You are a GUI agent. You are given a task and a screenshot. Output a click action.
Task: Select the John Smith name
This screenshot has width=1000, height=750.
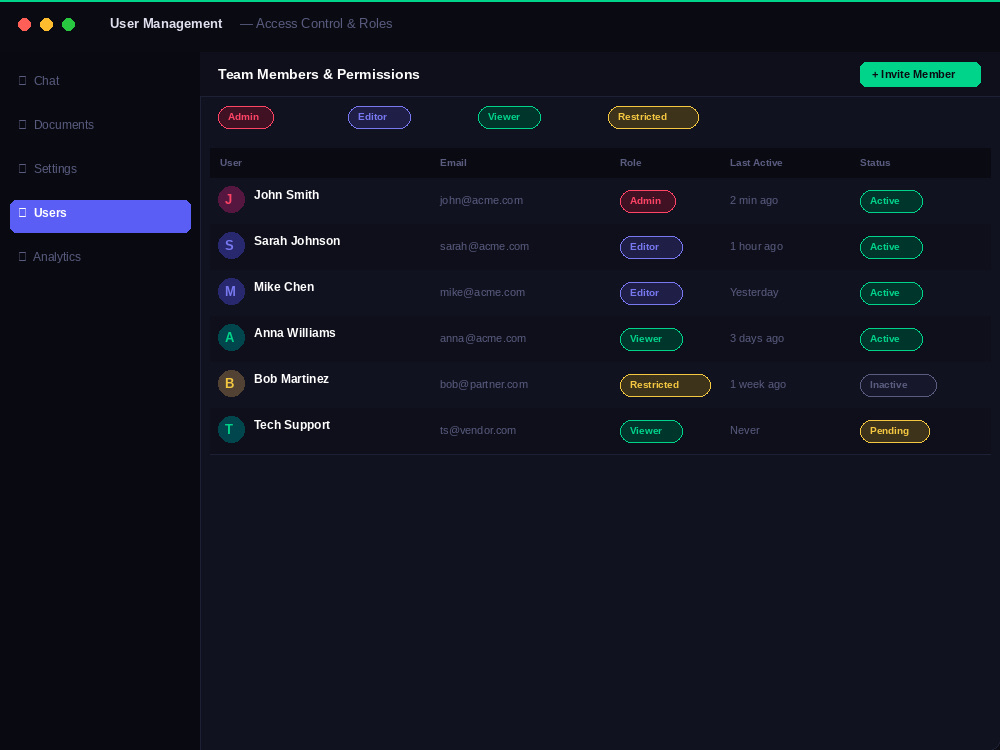[286, 195]
